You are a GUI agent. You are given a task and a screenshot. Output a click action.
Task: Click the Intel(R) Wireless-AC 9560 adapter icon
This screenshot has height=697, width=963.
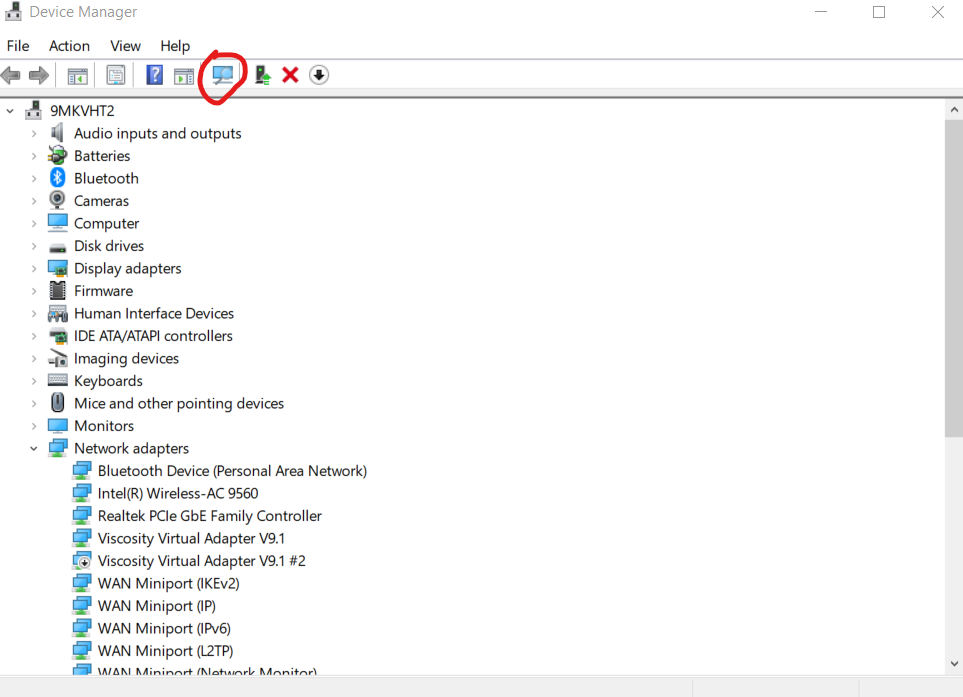pyautogui.click(x=82, y=493)
